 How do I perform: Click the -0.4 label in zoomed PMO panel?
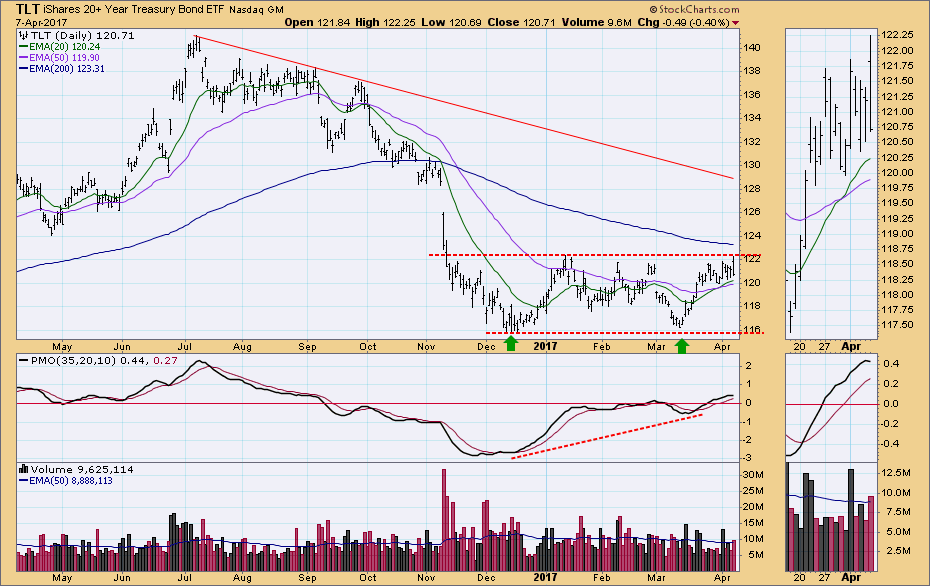tap(890, 444)
